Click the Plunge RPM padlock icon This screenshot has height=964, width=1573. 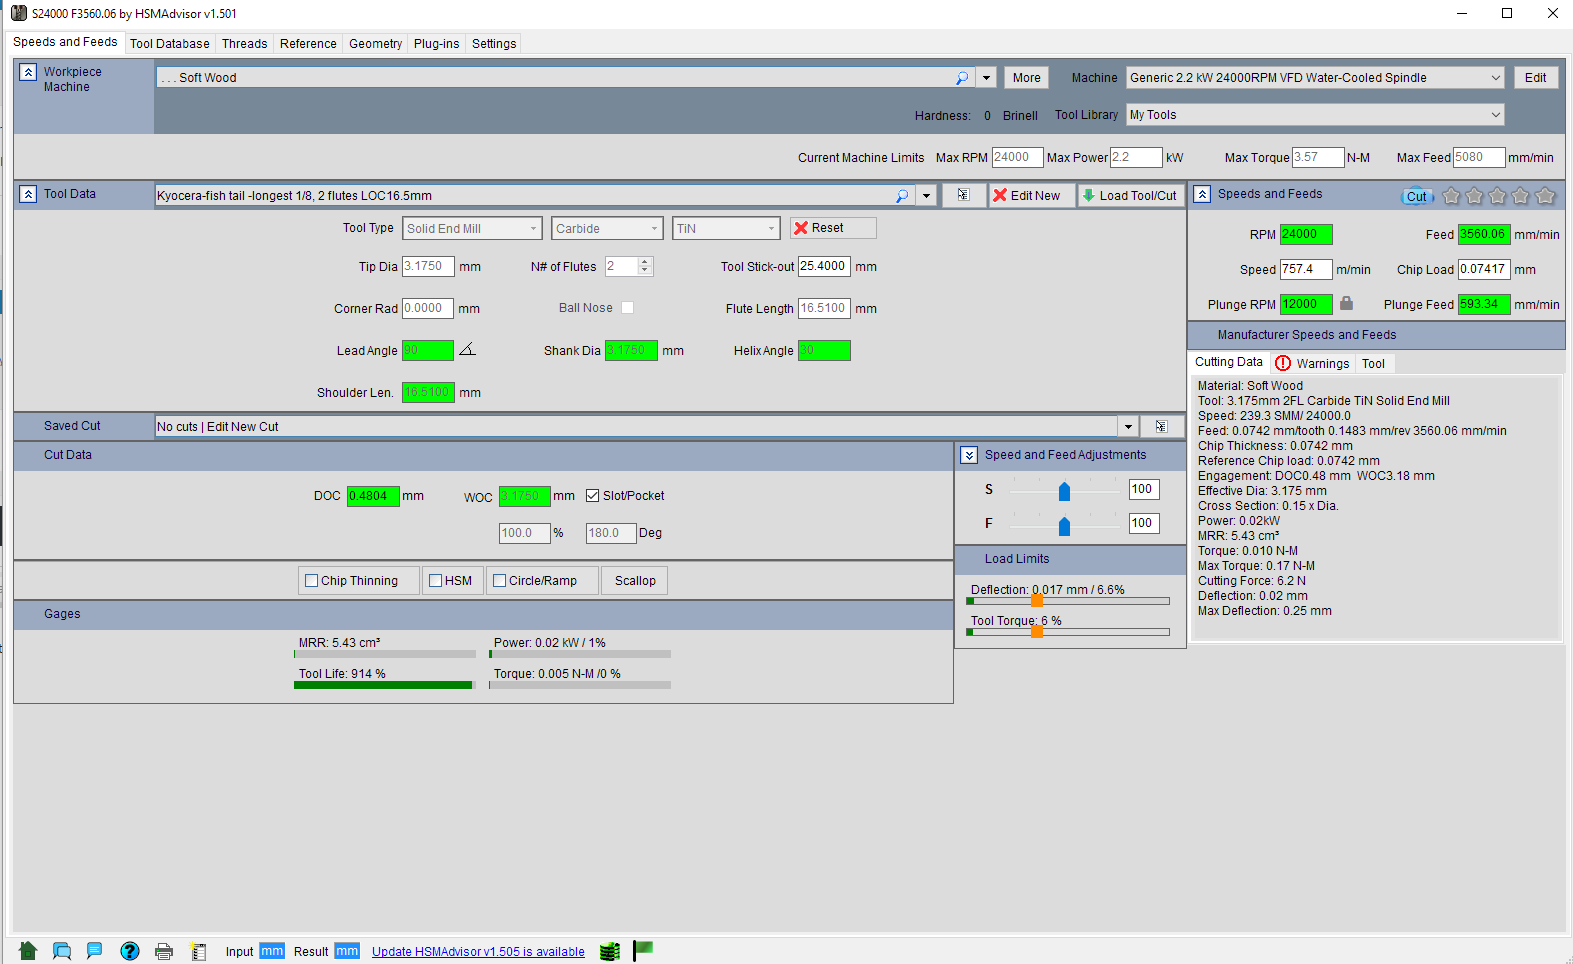[x=1346, y=304]
